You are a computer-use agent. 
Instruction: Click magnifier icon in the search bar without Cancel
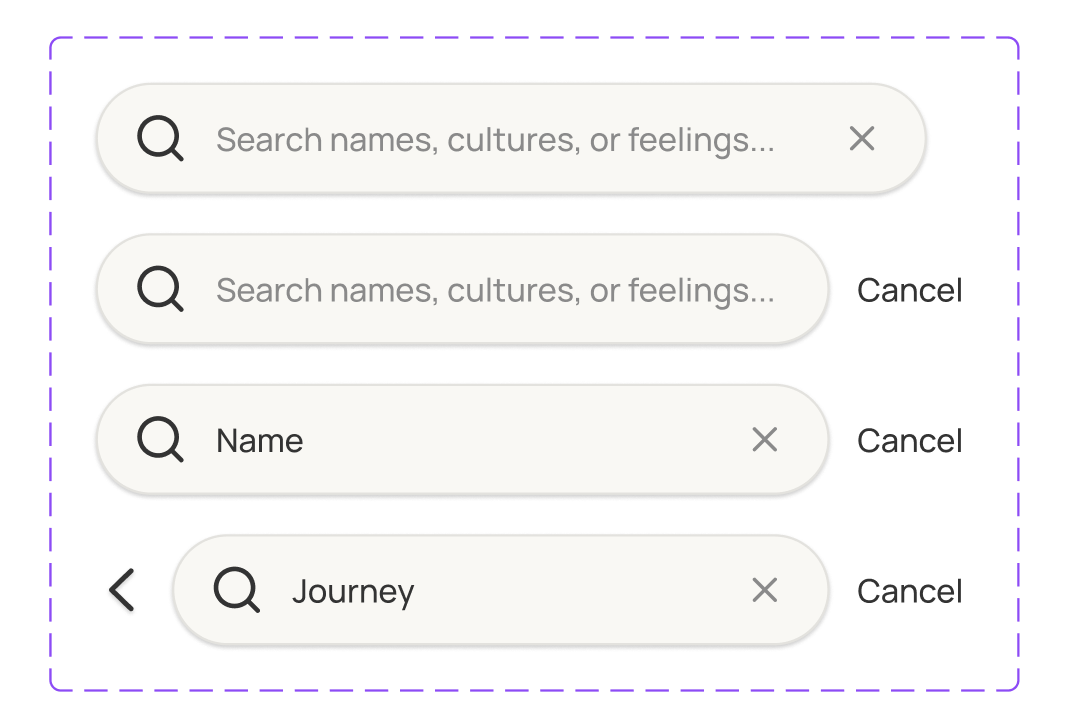160,138
